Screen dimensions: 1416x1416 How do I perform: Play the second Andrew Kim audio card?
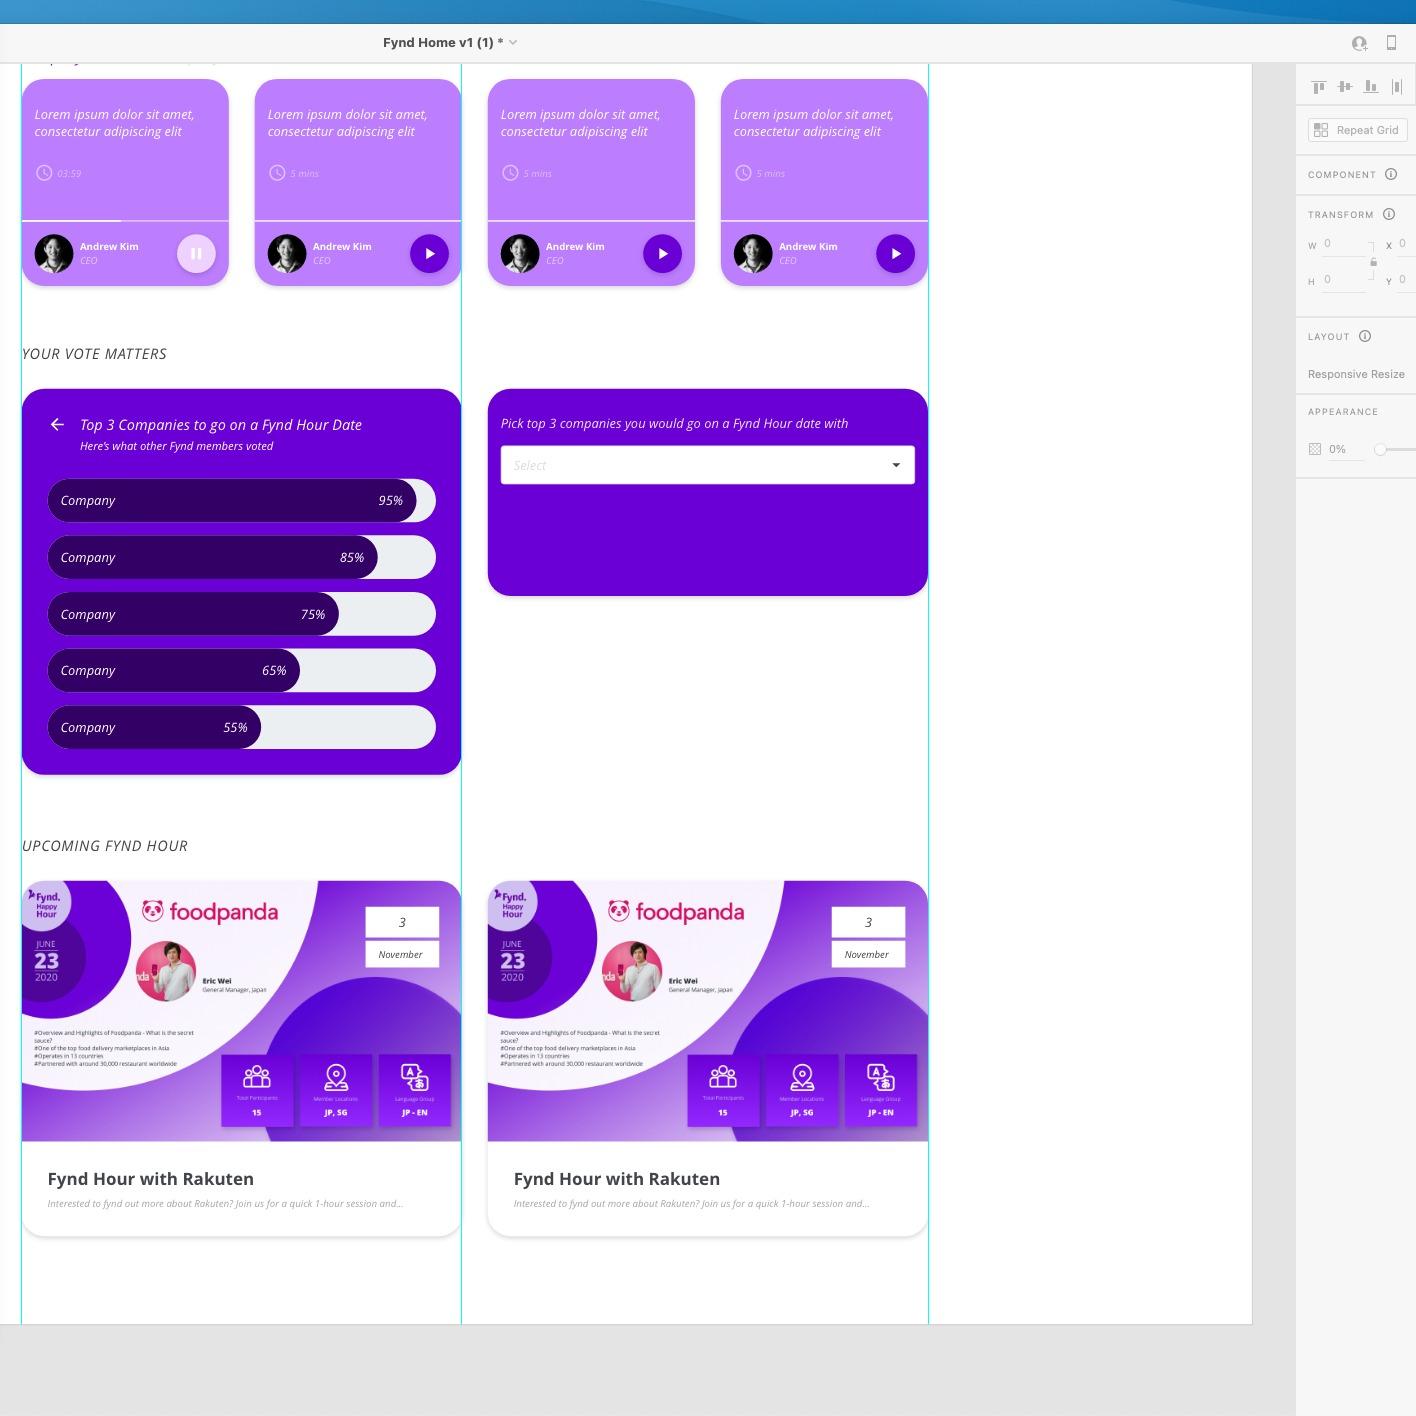pyautogui.click(x=429, y=254)
